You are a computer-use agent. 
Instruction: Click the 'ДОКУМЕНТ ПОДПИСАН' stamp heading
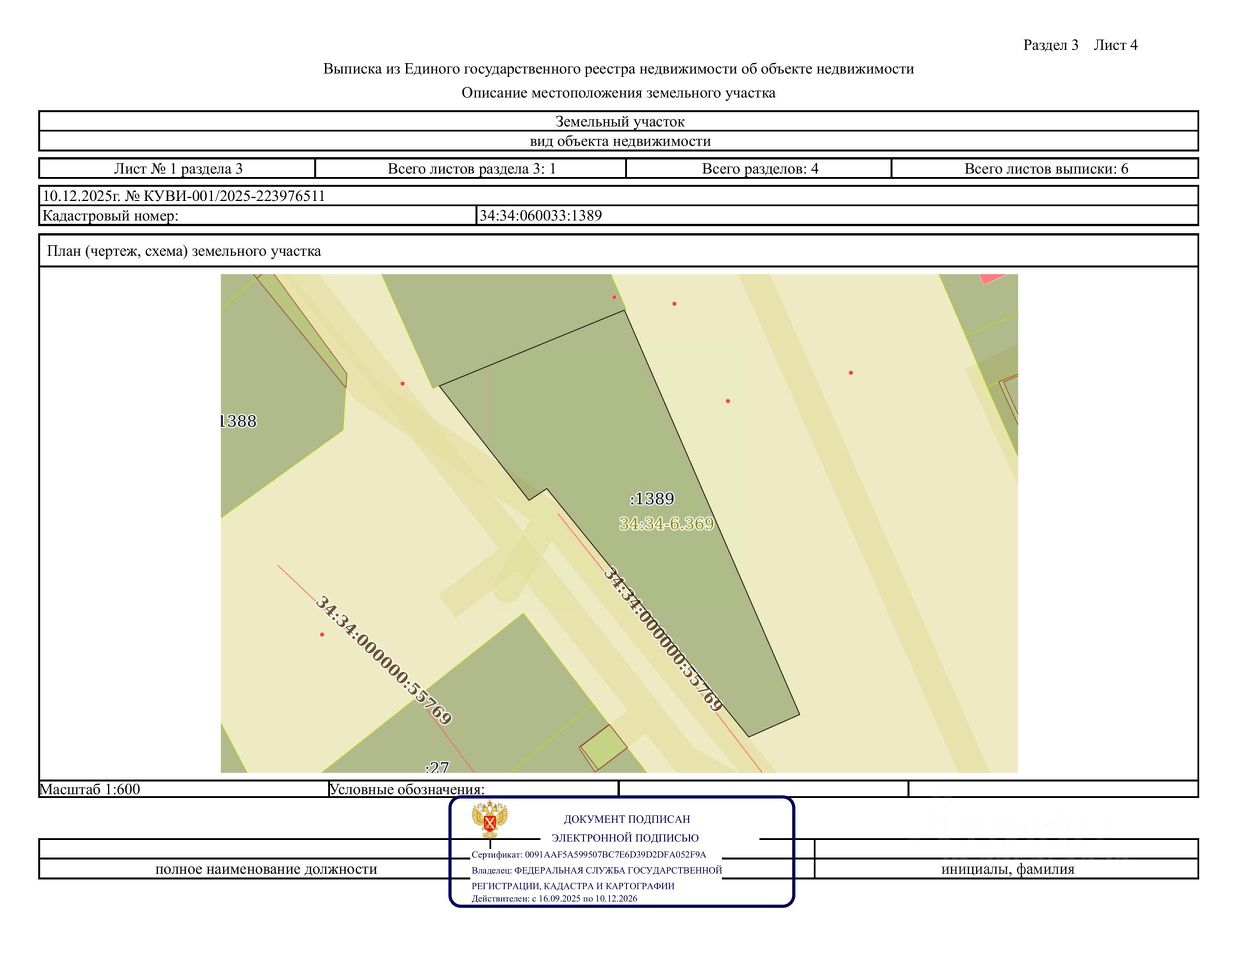click(x=627, y=819)
